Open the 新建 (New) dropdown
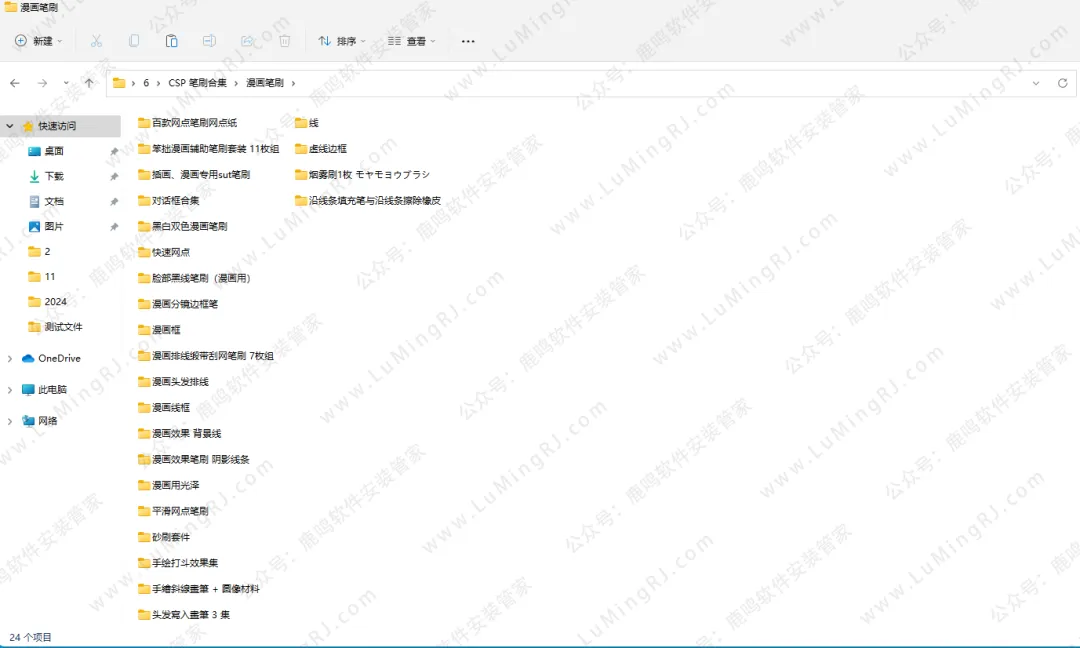The image size is (1080, 648). tap(38, 41)
